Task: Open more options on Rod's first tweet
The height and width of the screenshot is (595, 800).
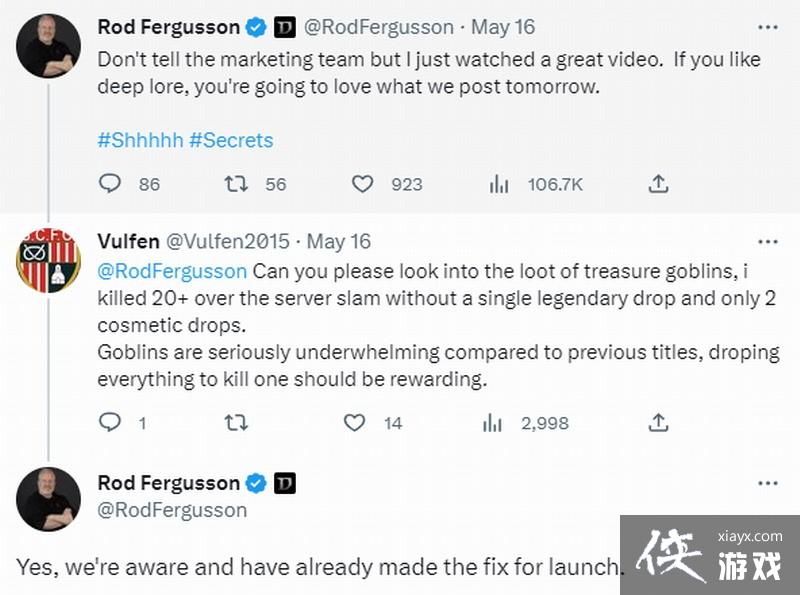Action: [767, 27]
